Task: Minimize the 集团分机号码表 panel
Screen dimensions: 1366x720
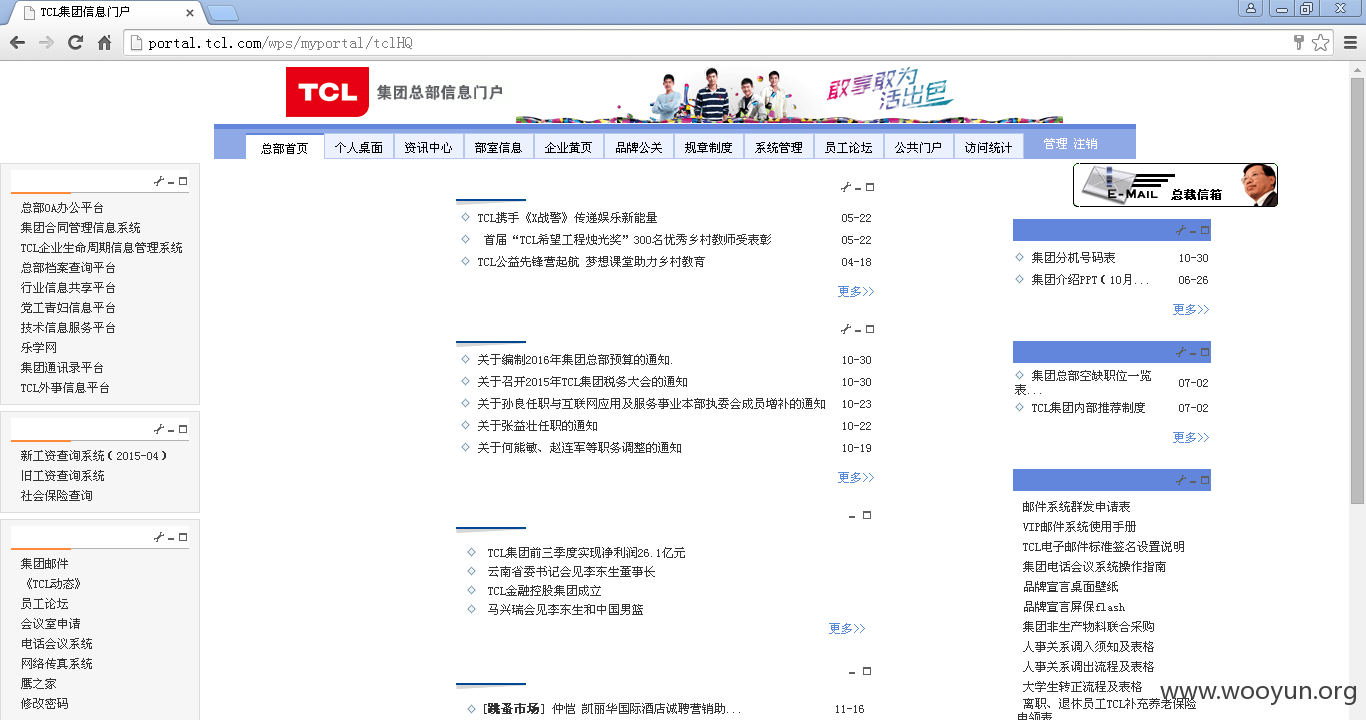Action: [1193, 231]
